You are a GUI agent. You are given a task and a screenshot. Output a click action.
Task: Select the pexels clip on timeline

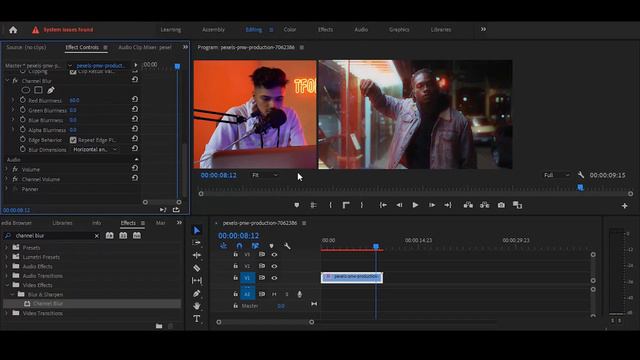coord(352,277)
